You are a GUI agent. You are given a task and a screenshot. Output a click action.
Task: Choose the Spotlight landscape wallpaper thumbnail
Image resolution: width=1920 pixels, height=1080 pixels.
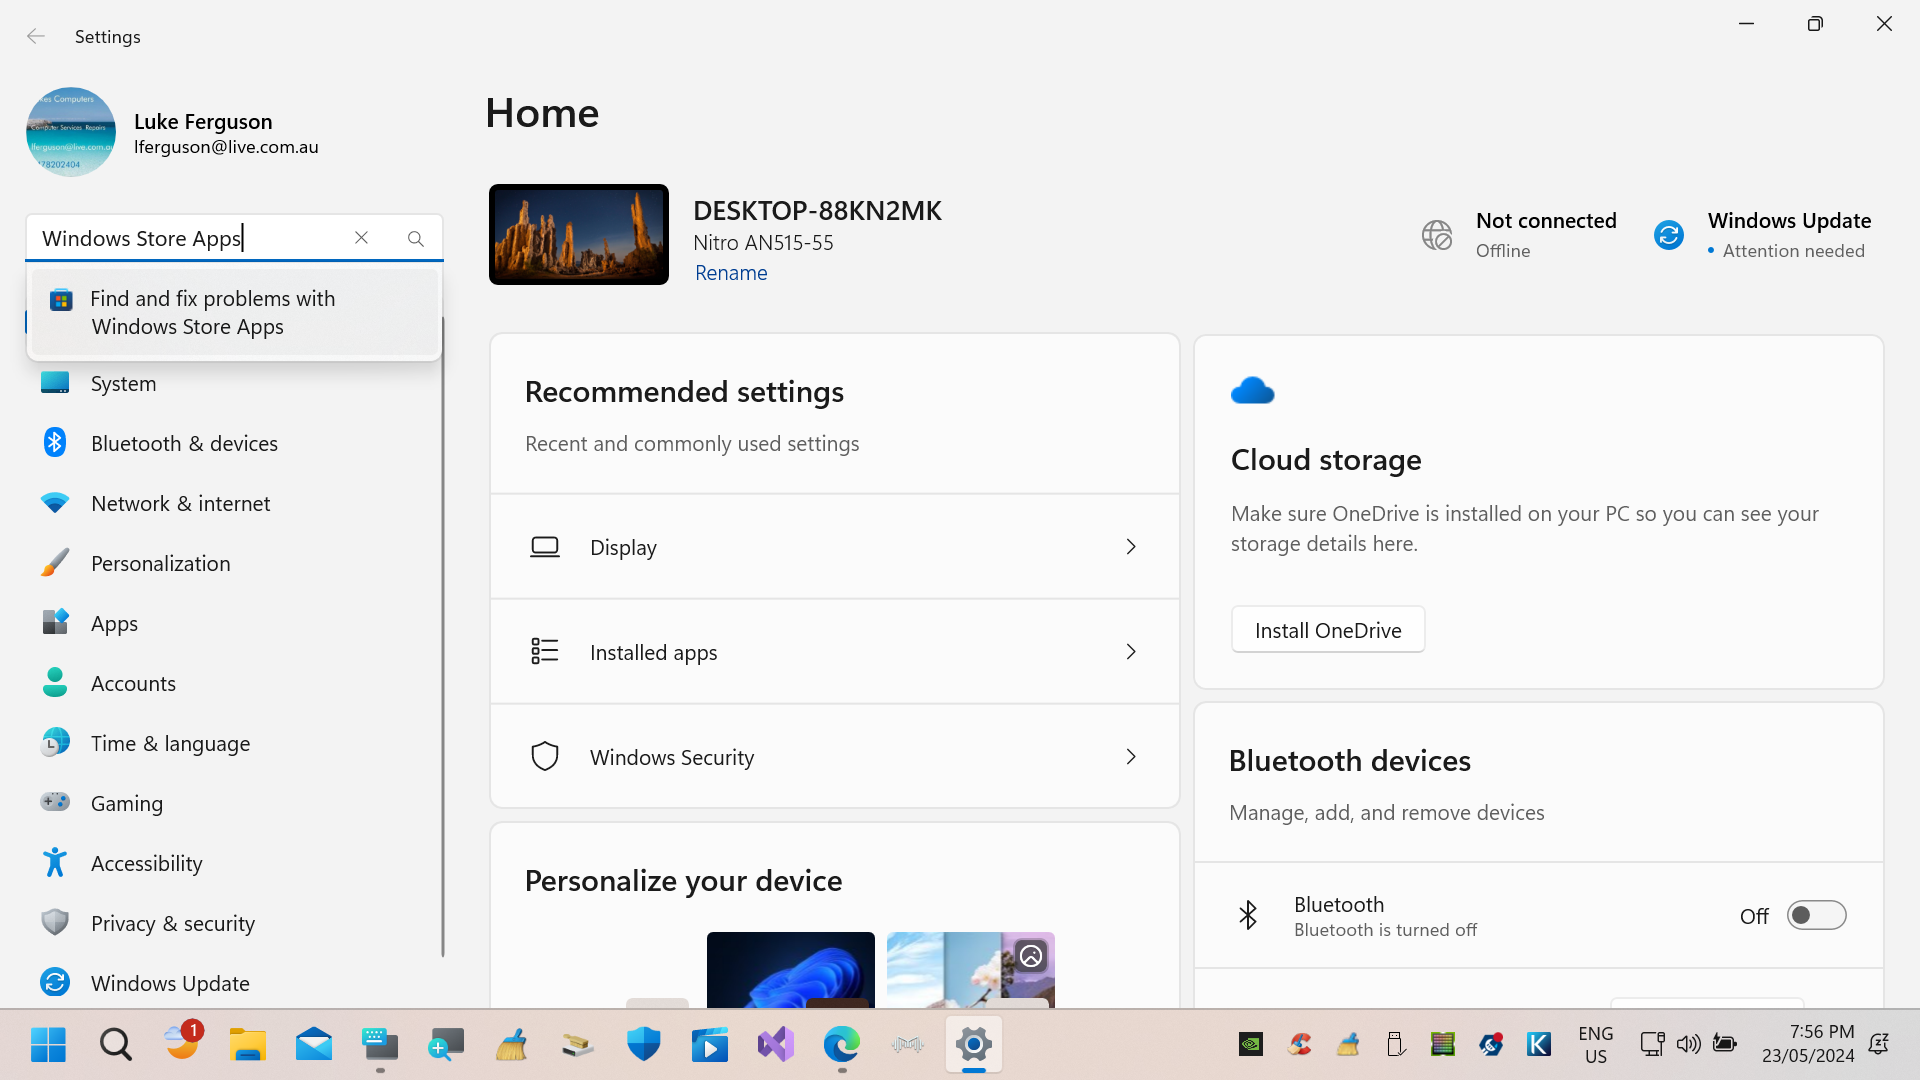(x=970, y=969)
